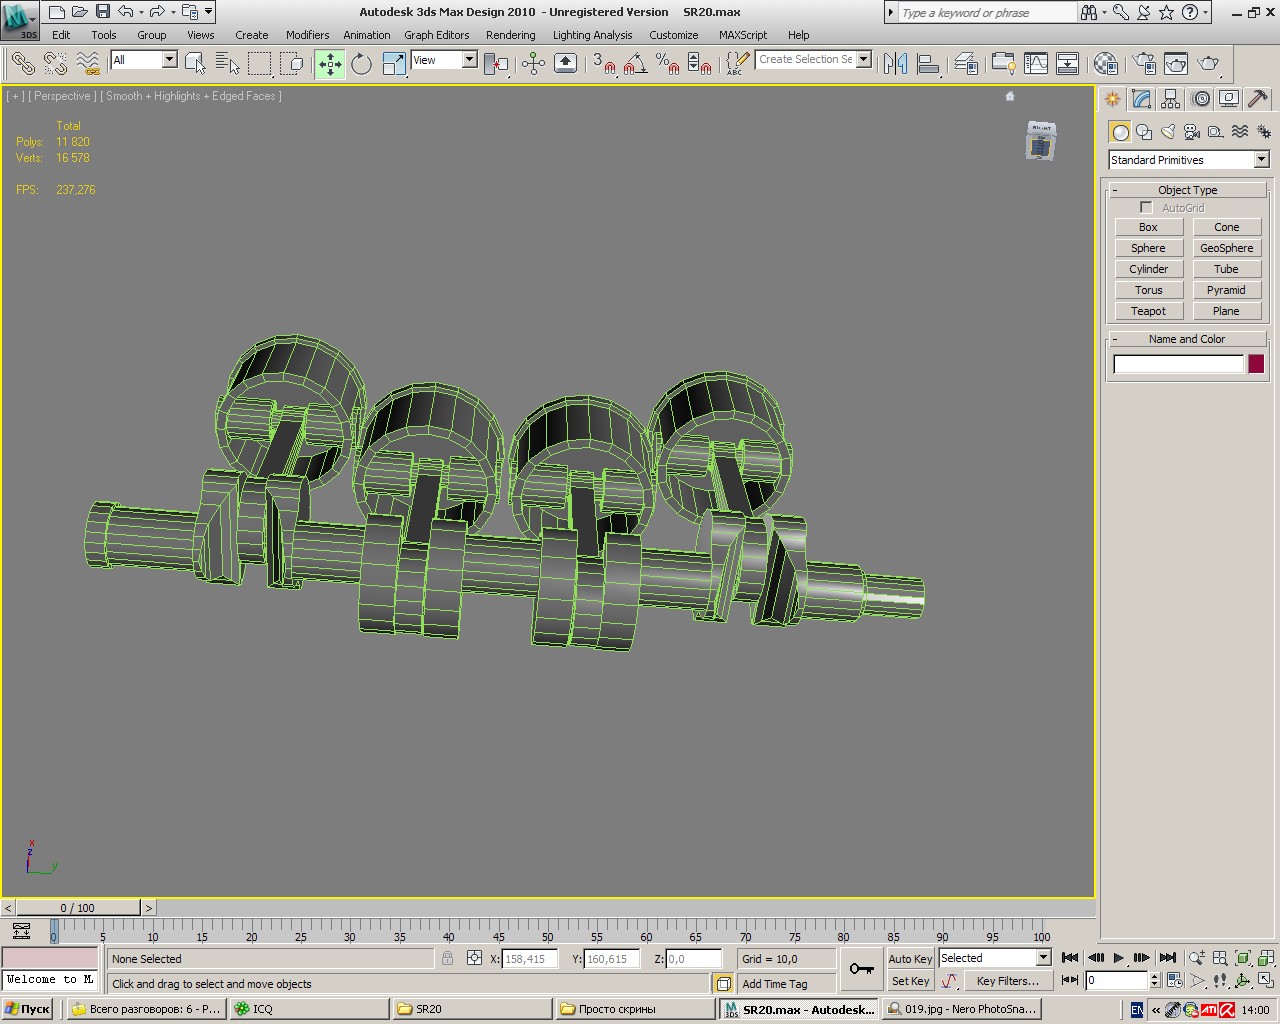Open the MAXScript menu
The image size is (1280, 1024).
click(743, 35)
